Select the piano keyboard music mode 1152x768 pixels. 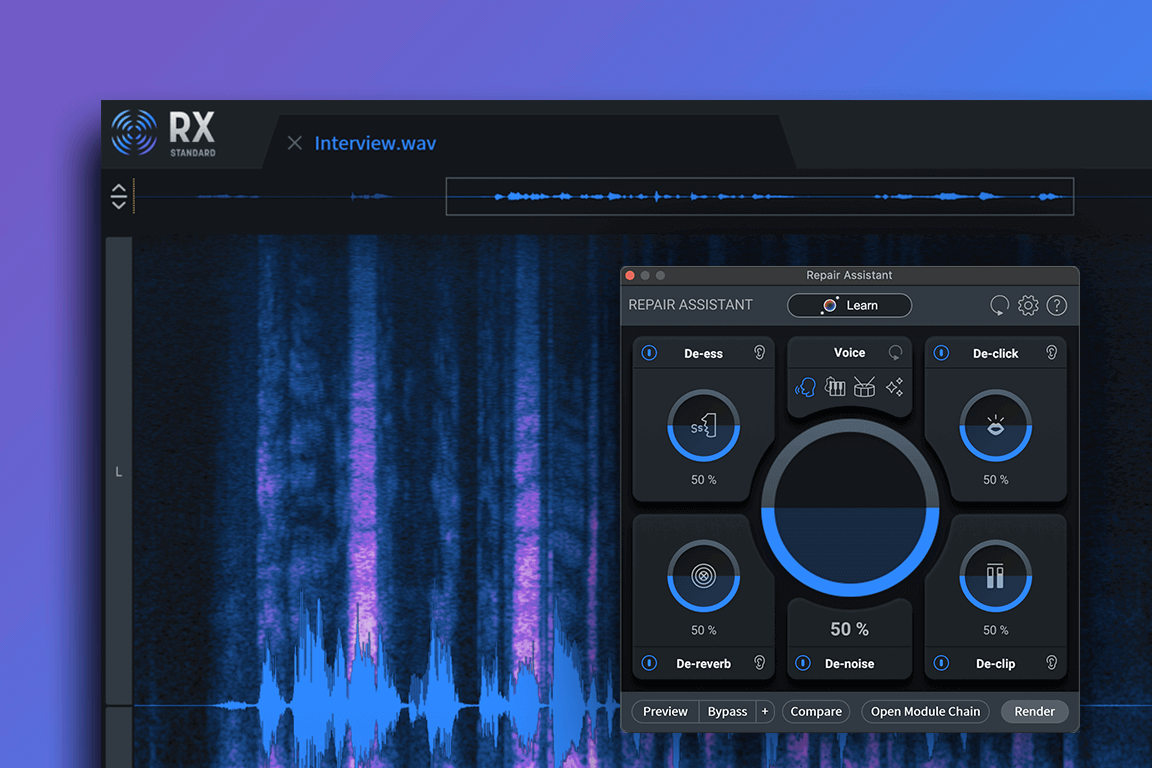835,387
